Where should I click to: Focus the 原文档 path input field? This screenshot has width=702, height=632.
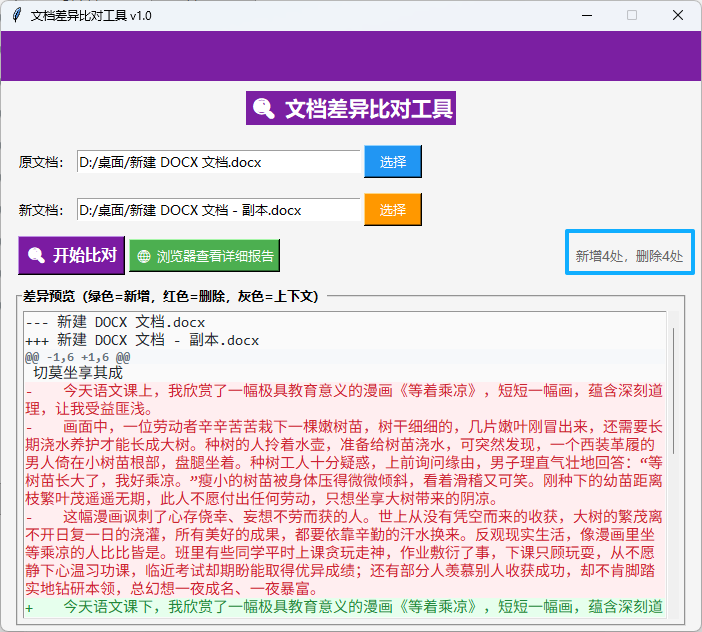[x=218, y=162]
